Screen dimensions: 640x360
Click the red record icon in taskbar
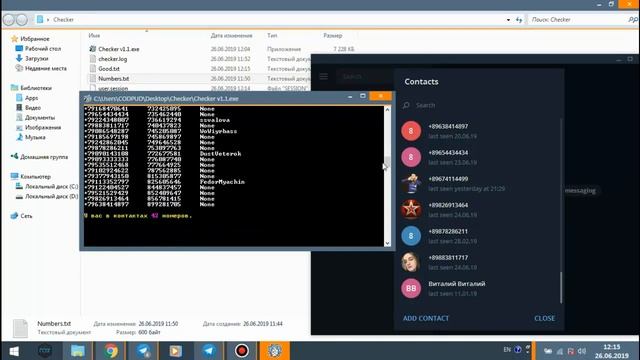pos(242,351)
